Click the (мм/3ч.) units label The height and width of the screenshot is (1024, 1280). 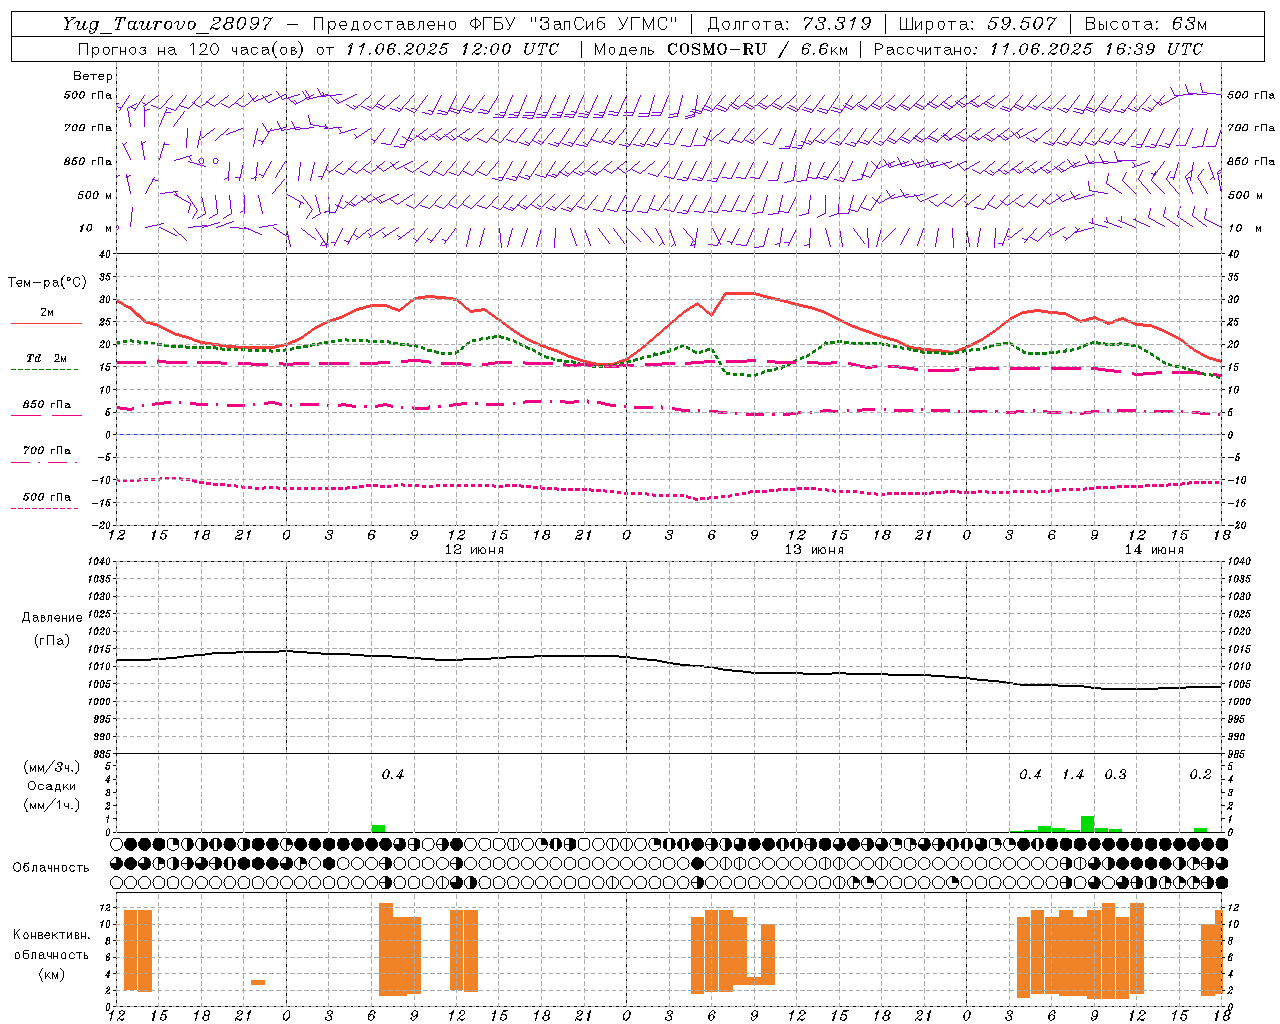tap(52, 767)
